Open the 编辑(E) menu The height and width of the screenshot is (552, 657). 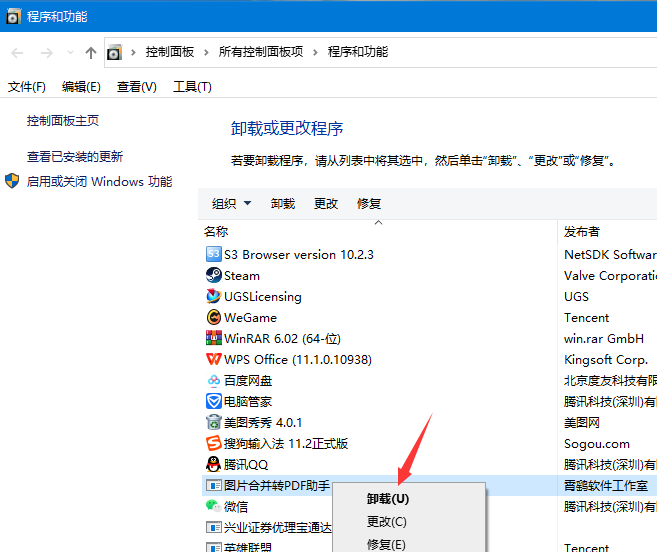coord(81,87)
